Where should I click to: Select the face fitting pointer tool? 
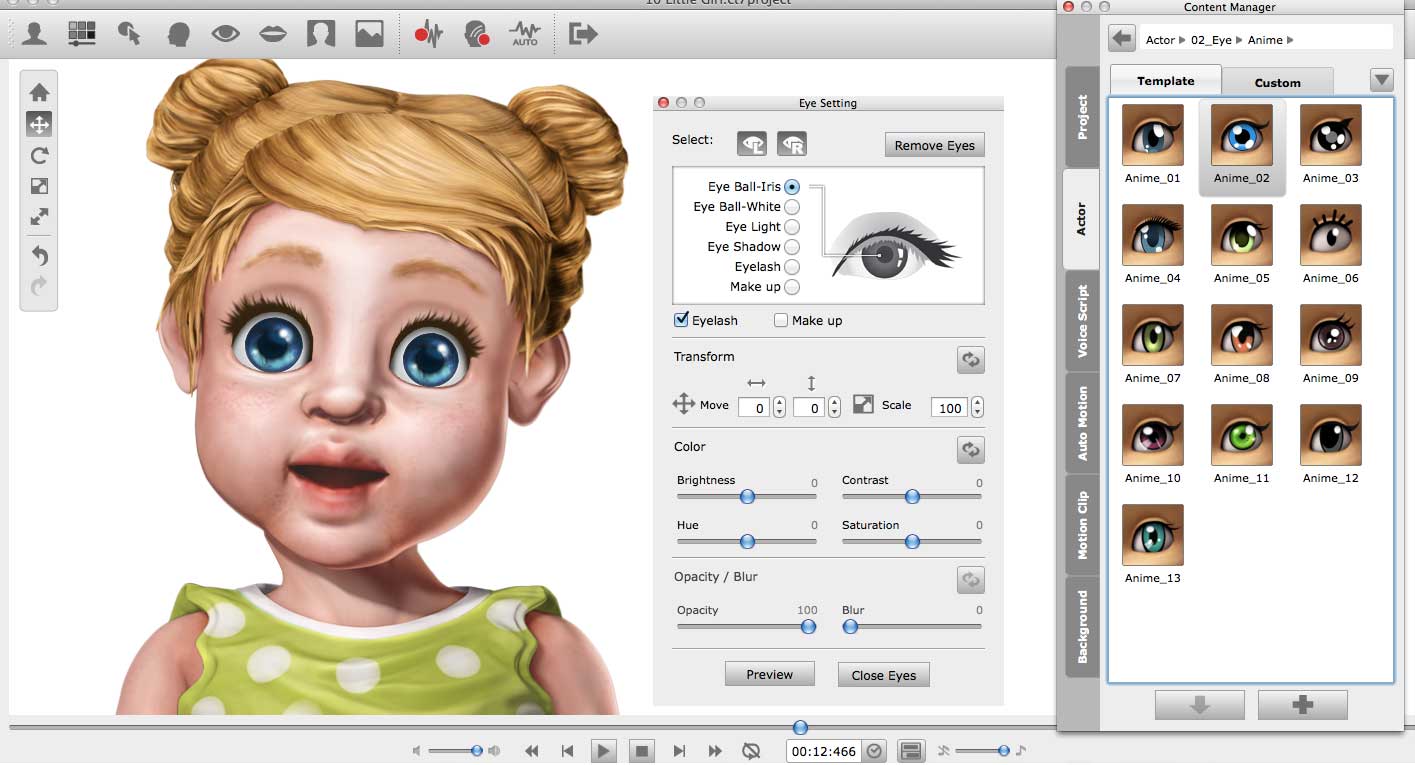pos(129,34)
